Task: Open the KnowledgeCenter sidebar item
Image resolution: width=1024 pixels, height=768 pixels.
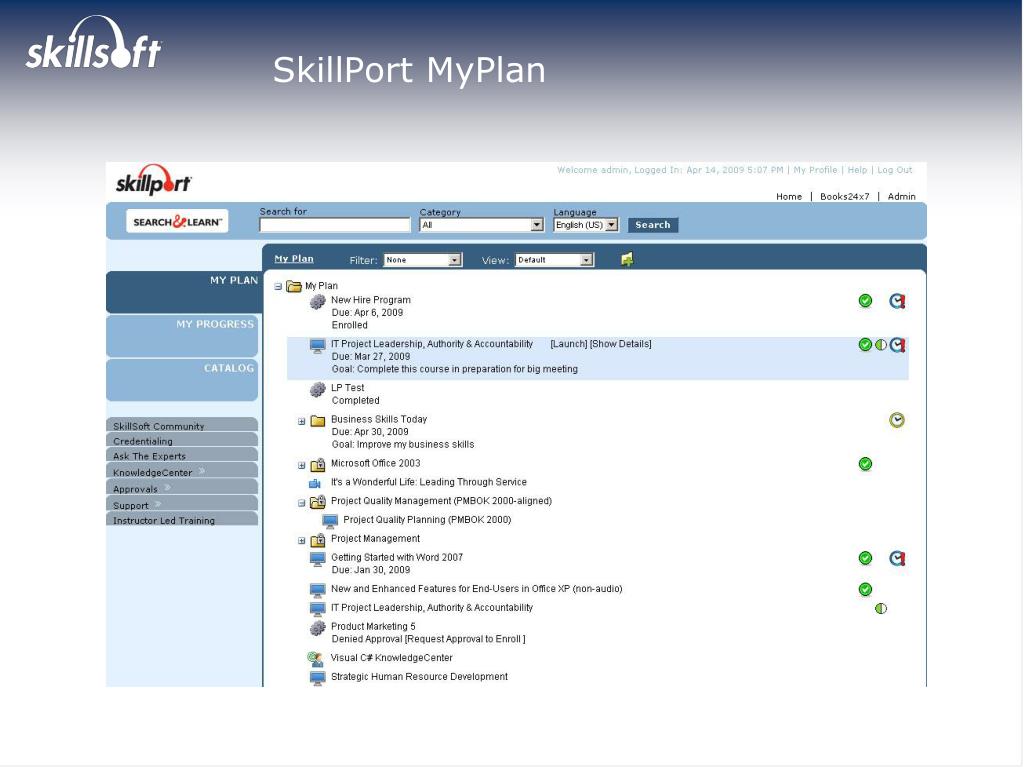Action: [x=182, y=472]
